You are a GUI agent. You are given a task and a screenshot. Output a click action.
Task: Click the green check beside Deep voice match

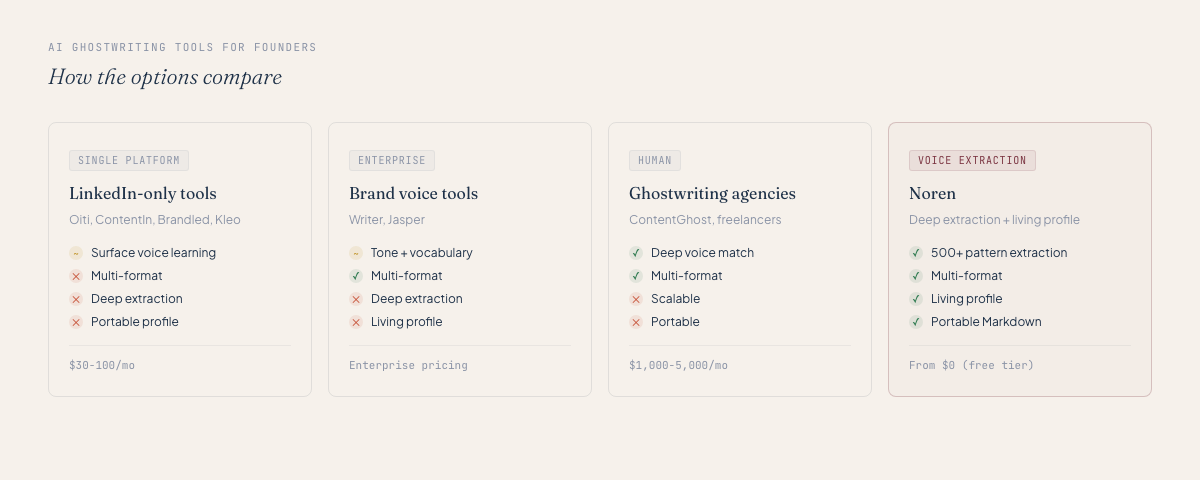636,253
